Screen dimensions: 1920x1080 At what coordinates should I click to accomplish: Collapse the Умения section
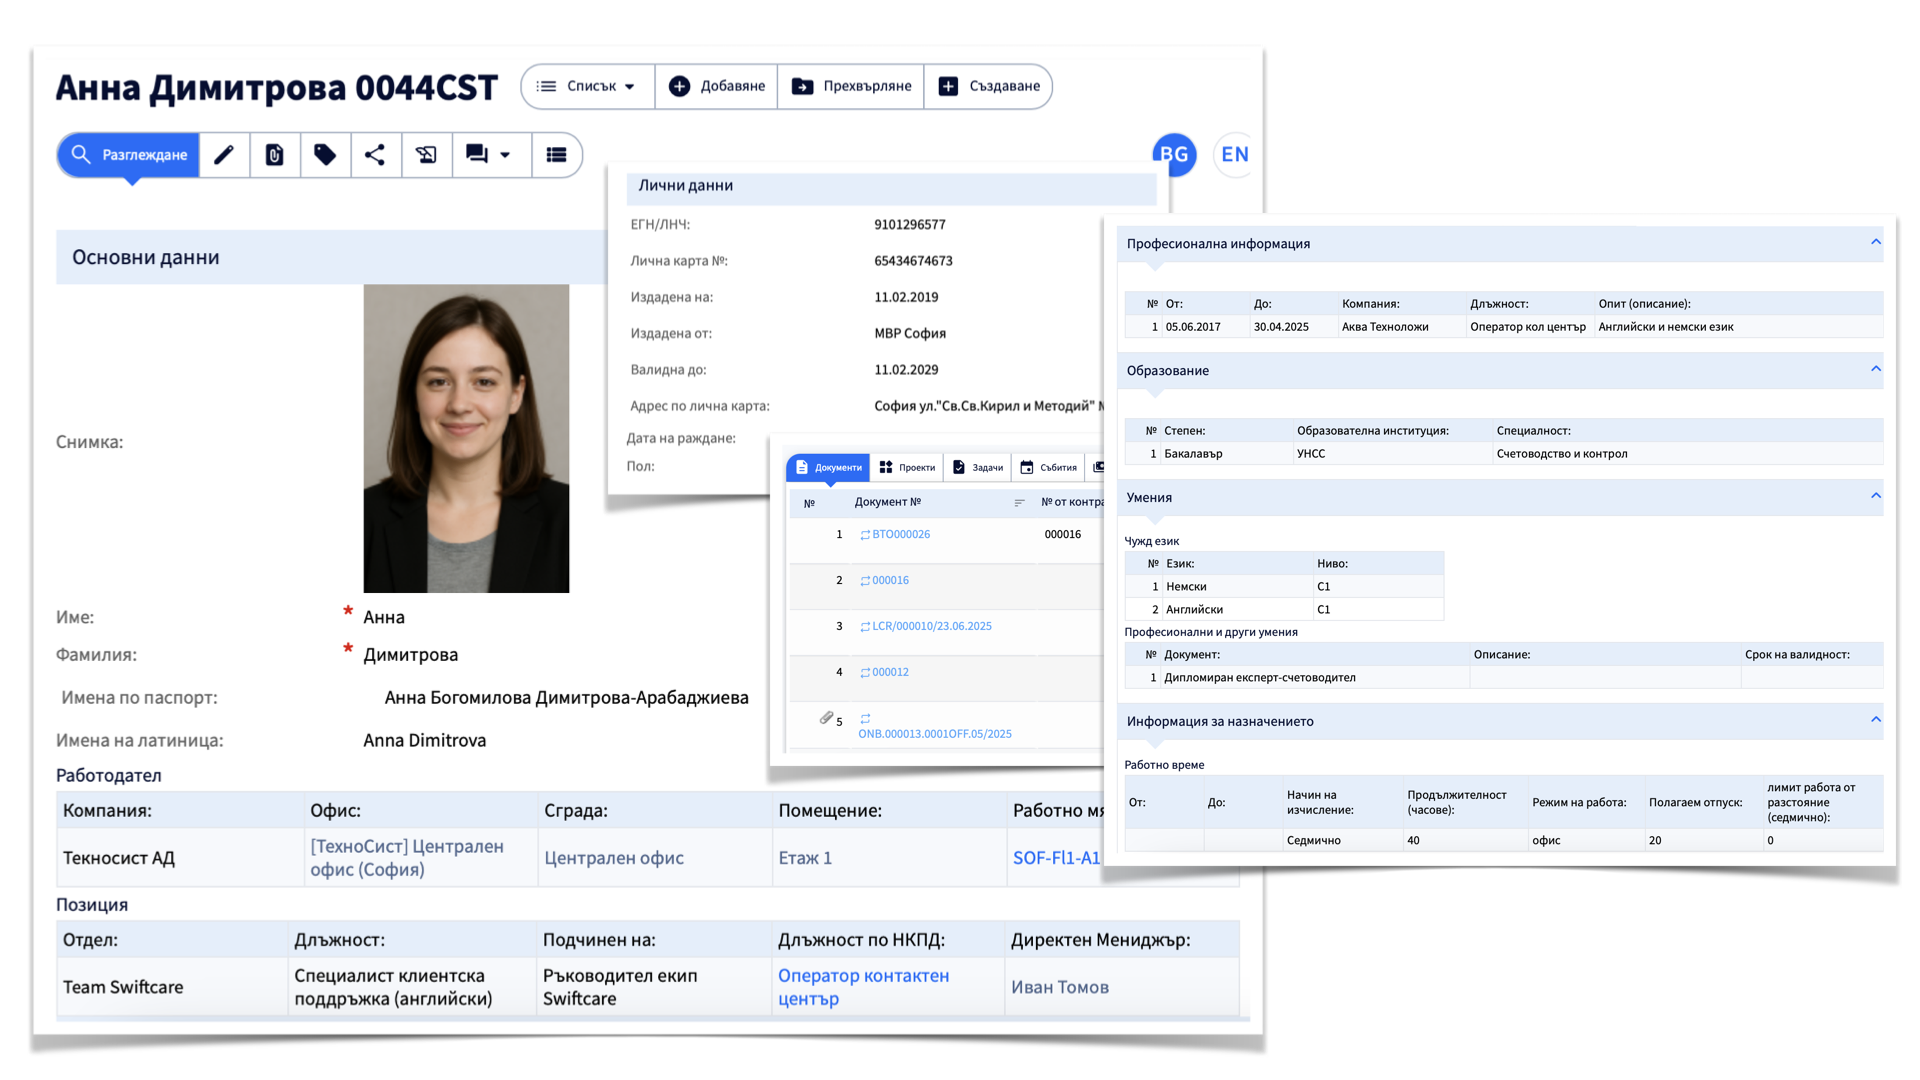tap(1876, 496)
